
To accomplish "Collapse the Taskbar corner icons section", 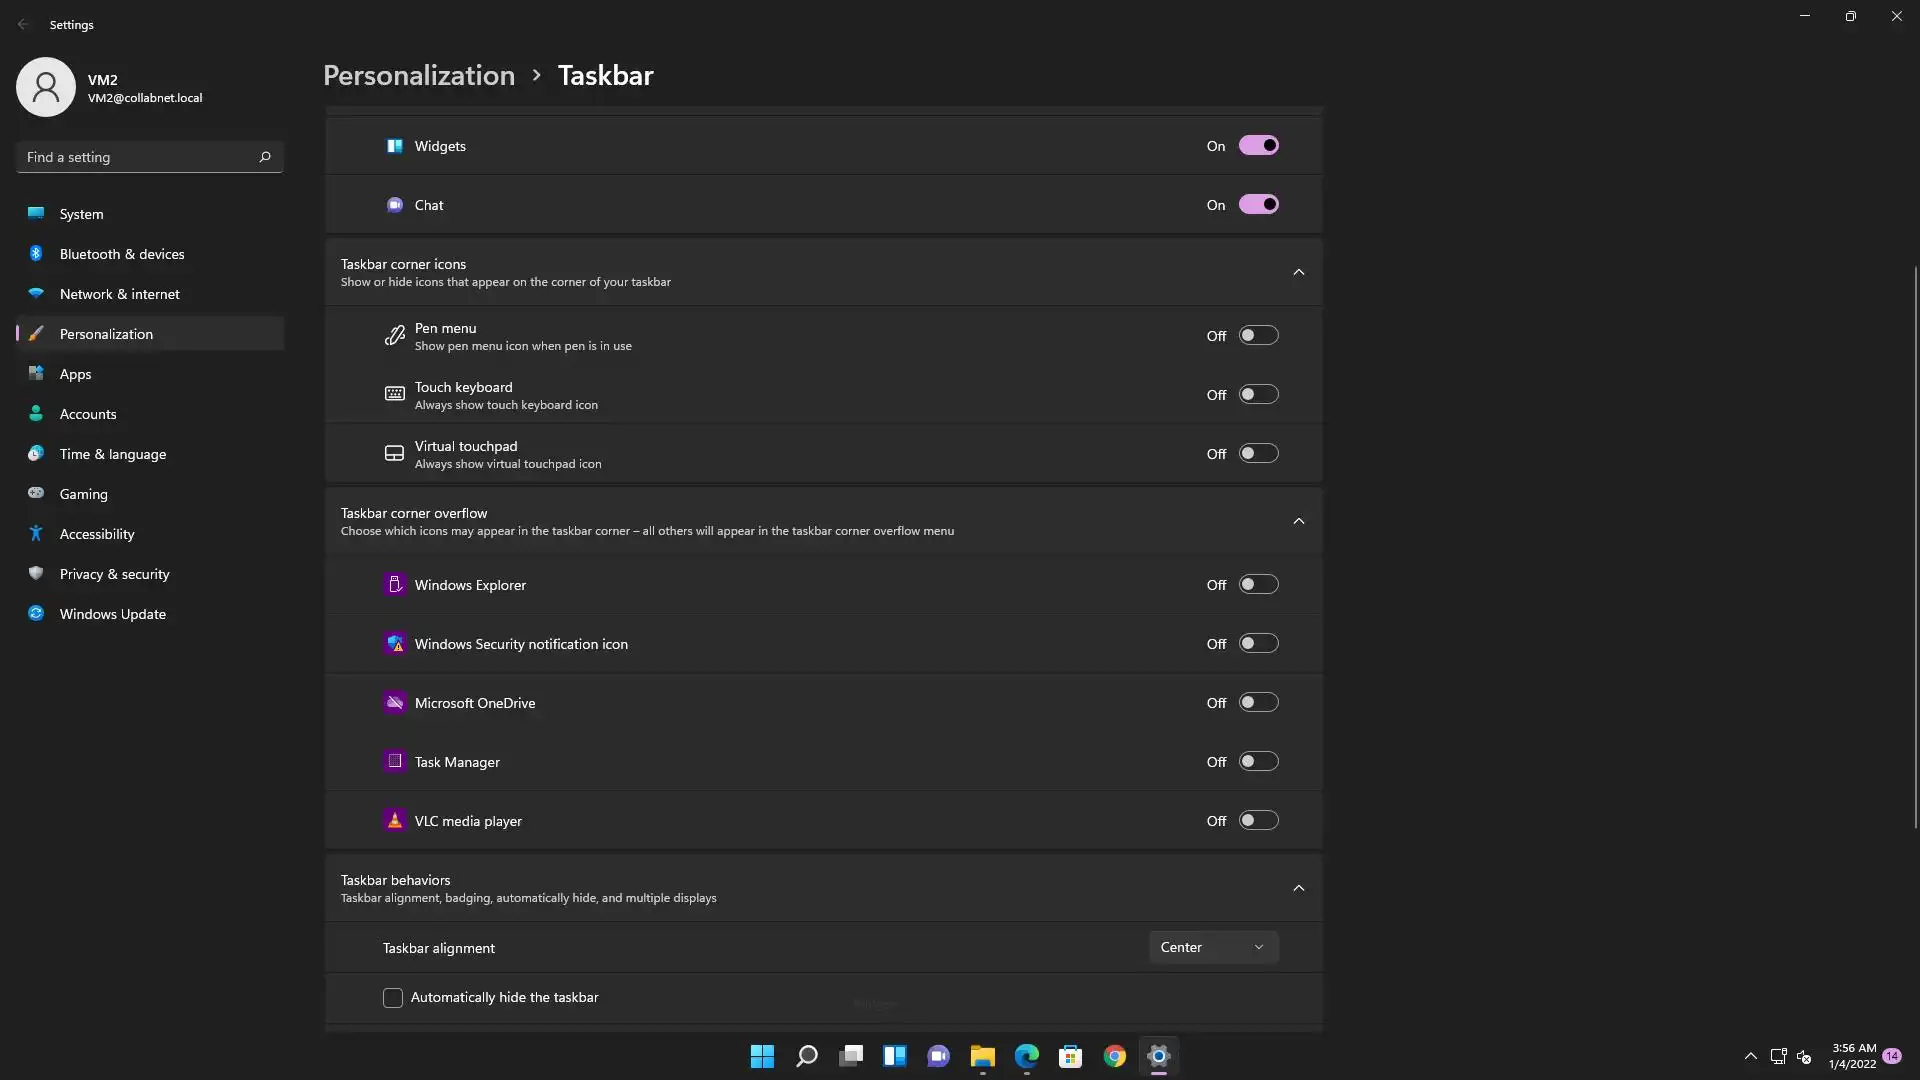I will [x=1298, y=272].
